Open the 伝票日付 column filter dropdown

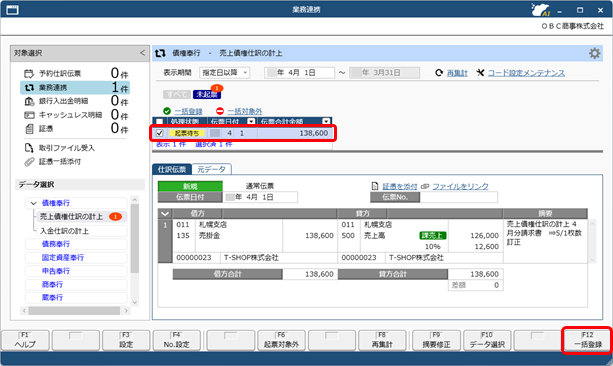pyautogui.click(x=251, y=122)
